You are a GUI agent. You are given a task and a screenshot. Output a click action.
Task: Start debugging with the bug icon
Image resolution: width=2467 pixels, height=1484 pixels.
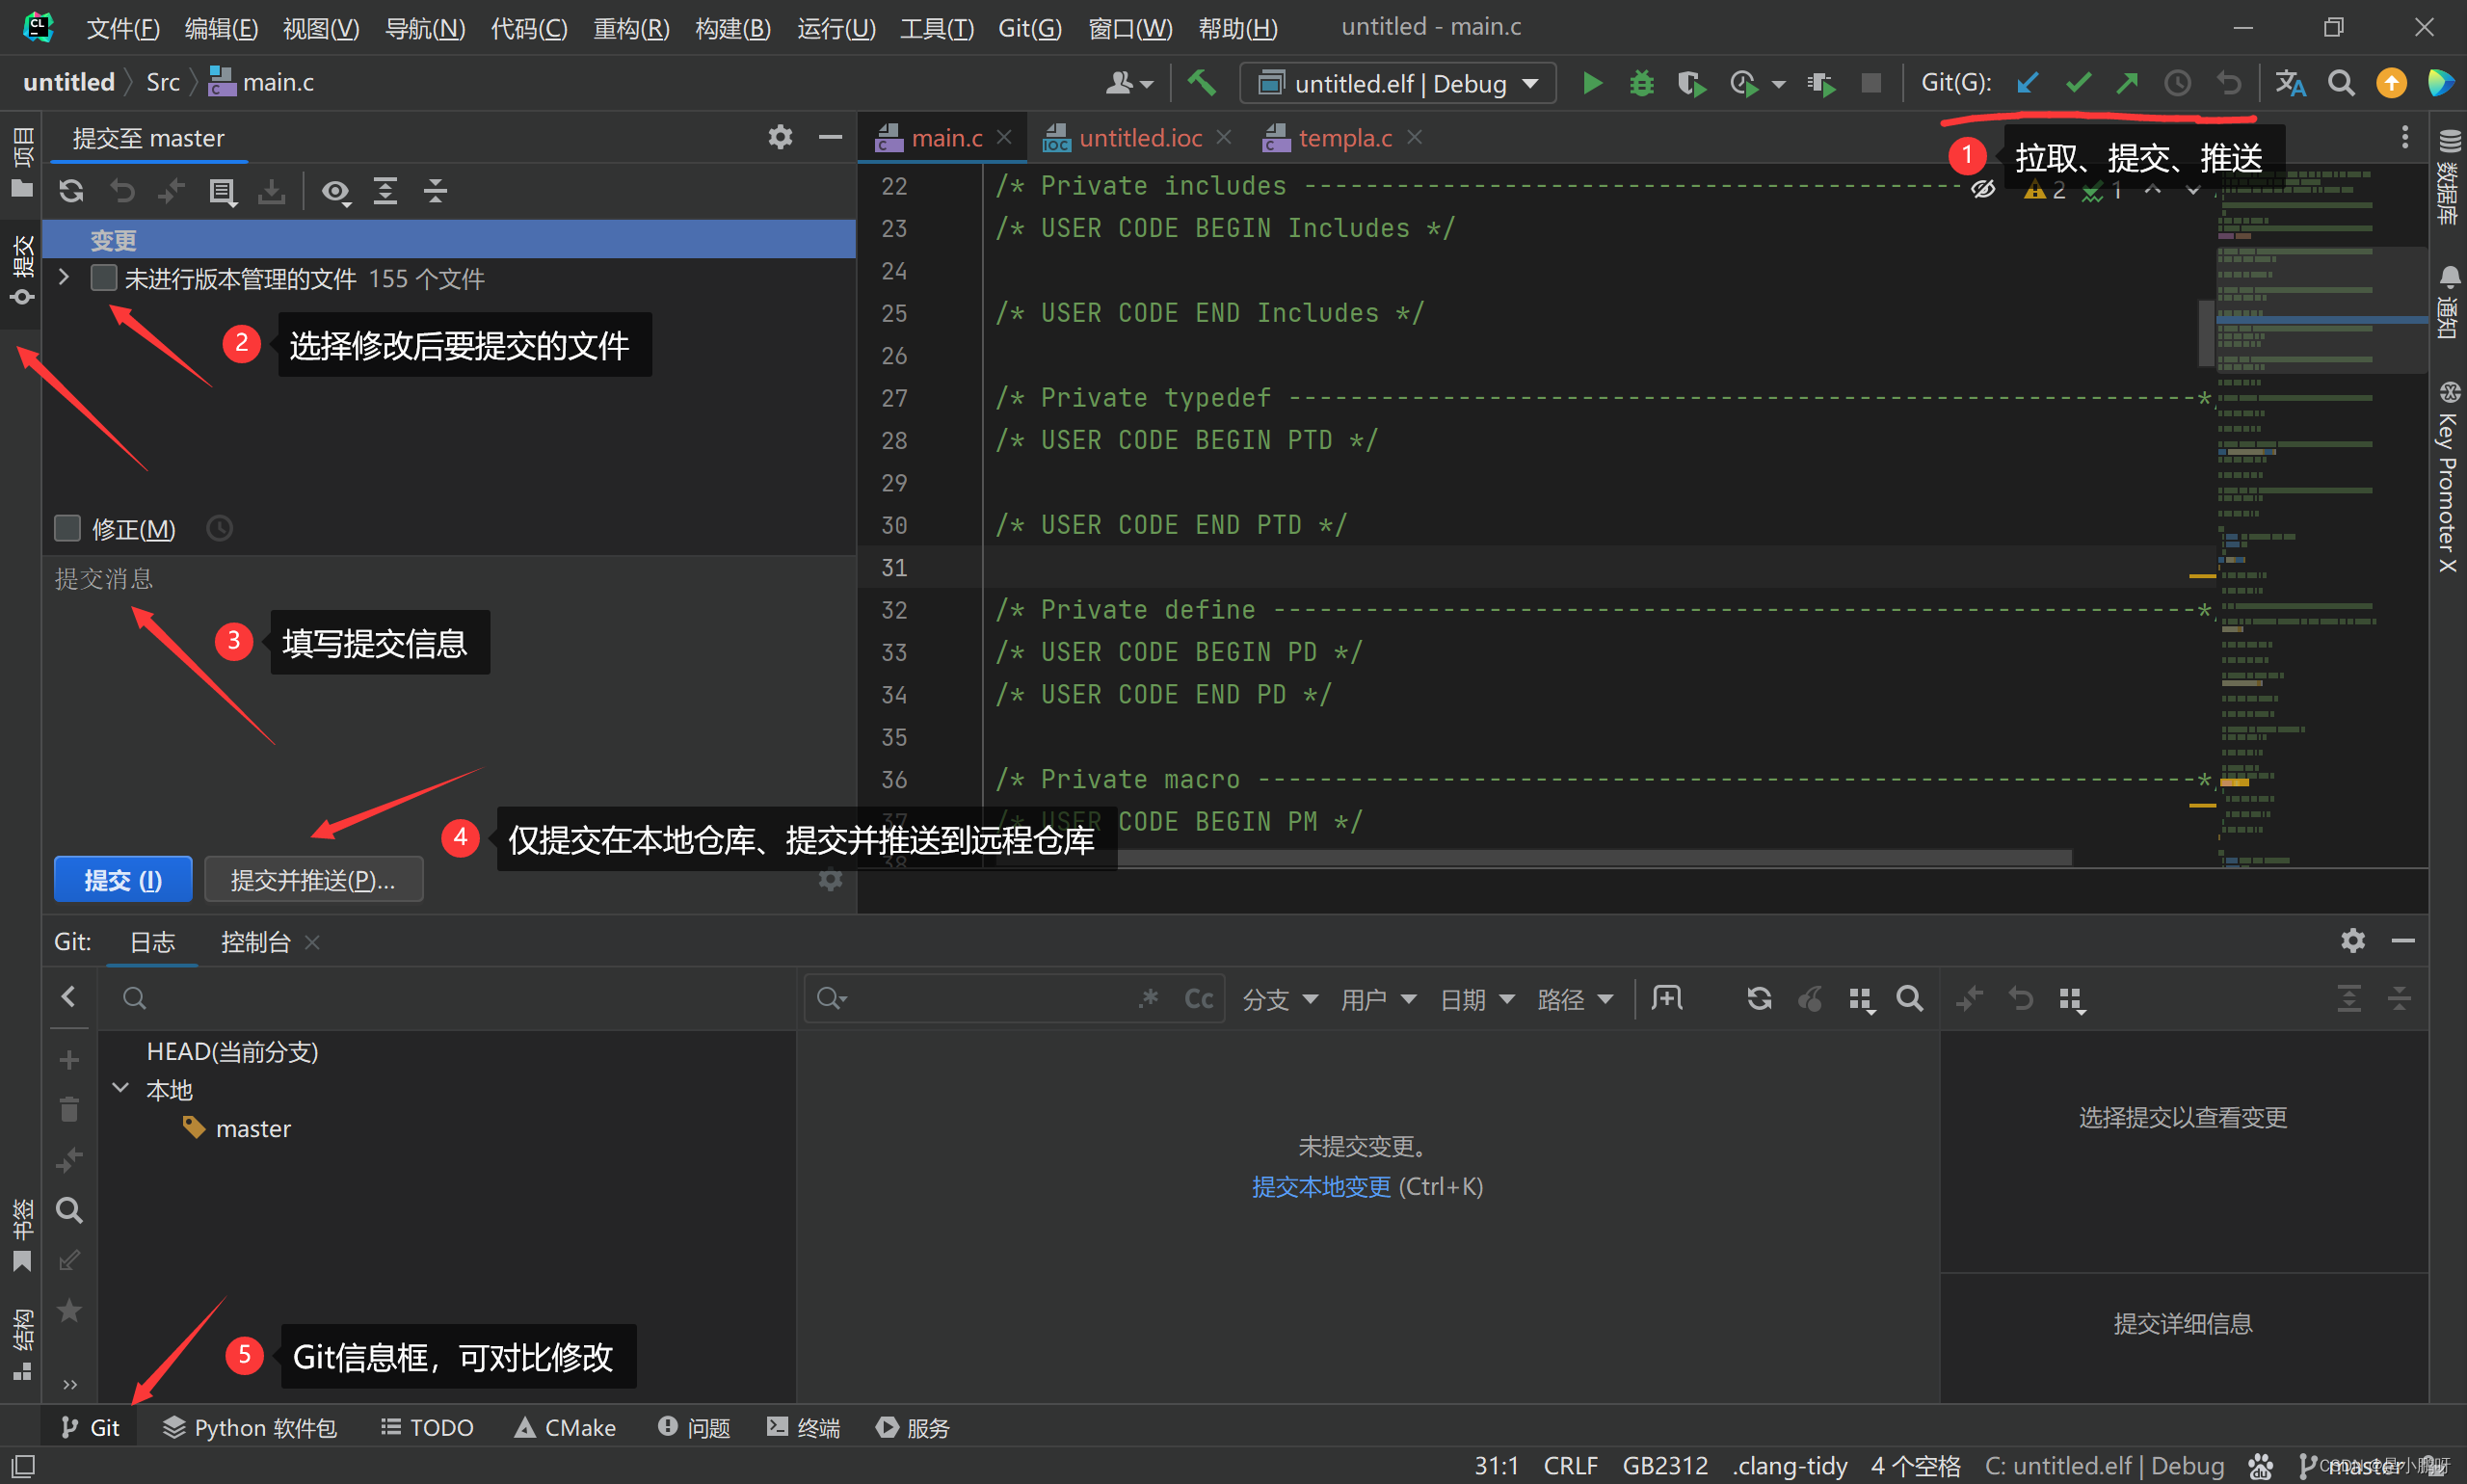(1641, 83)
